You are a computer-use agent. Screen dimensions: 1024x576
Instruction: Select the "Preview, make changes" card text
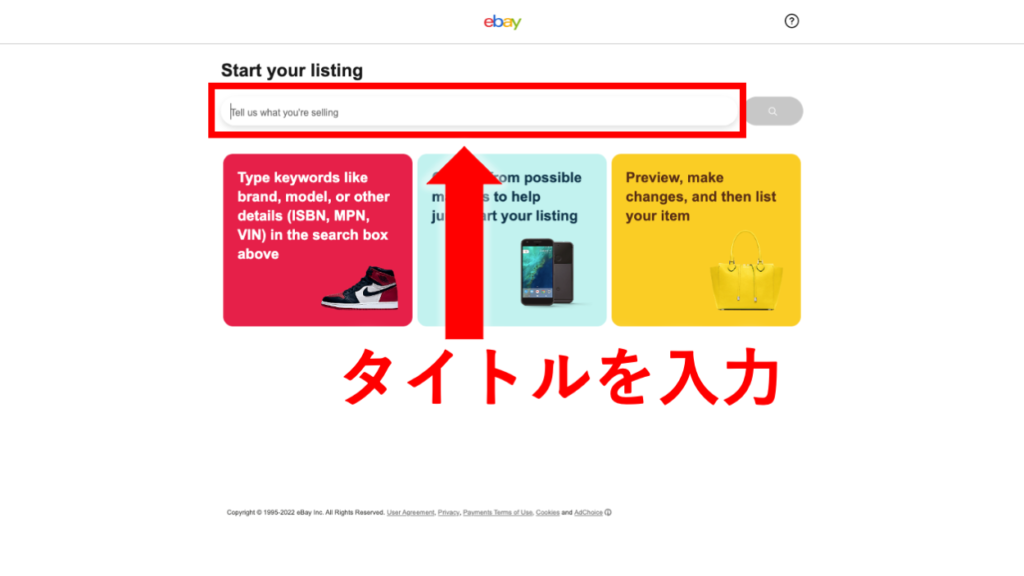pos(701,197)
